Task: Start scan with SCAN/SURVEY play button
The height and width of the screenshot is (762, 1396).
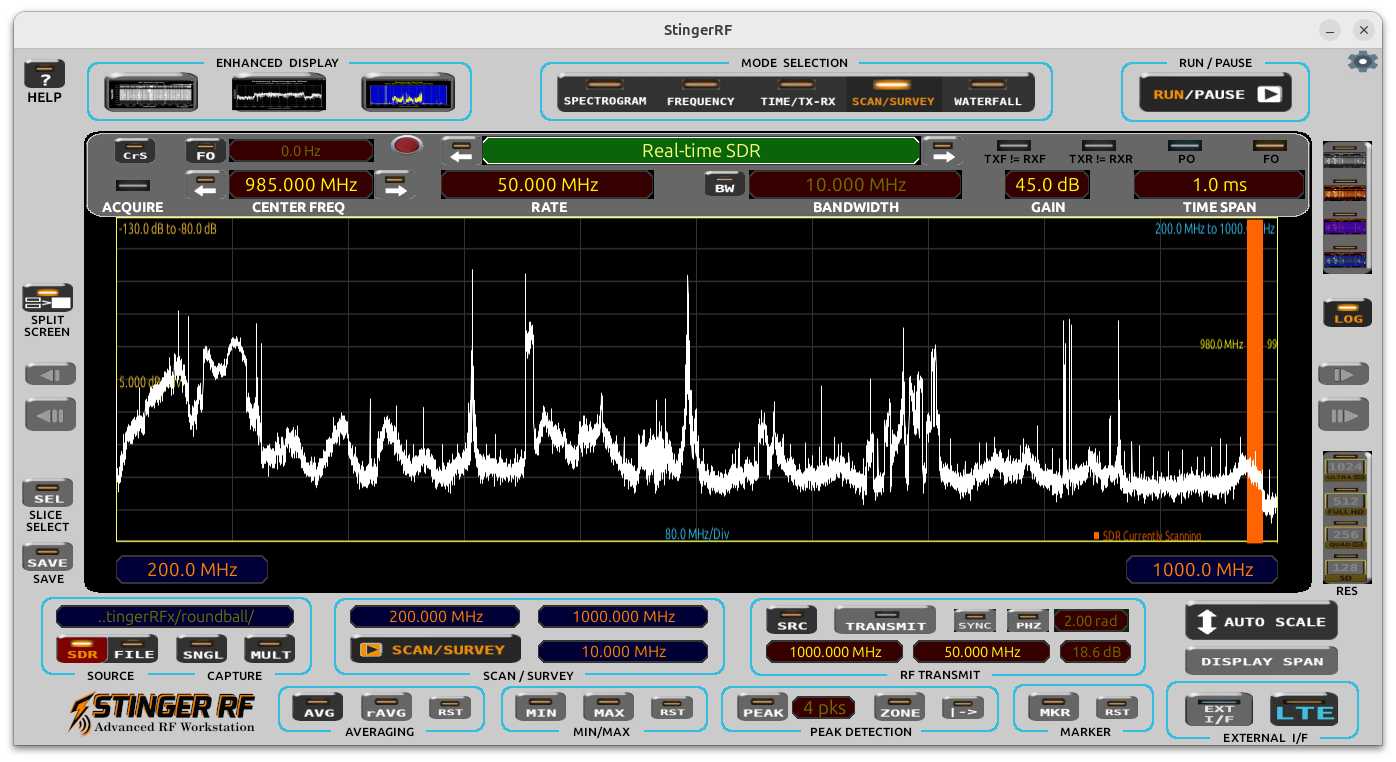Action: (x=435, y=650)
